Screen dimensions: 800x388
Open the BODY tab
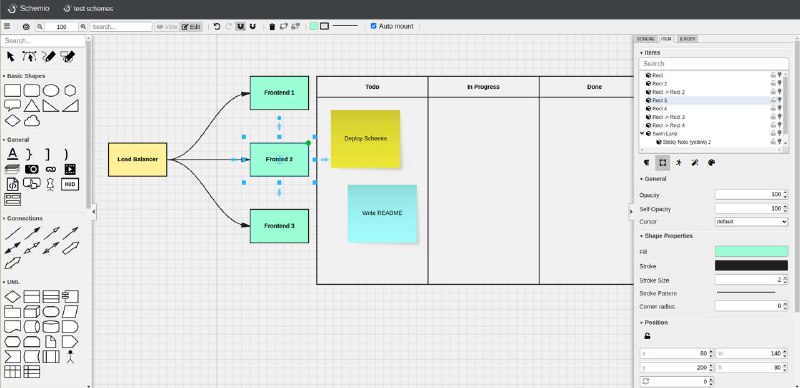coord(687,39)
